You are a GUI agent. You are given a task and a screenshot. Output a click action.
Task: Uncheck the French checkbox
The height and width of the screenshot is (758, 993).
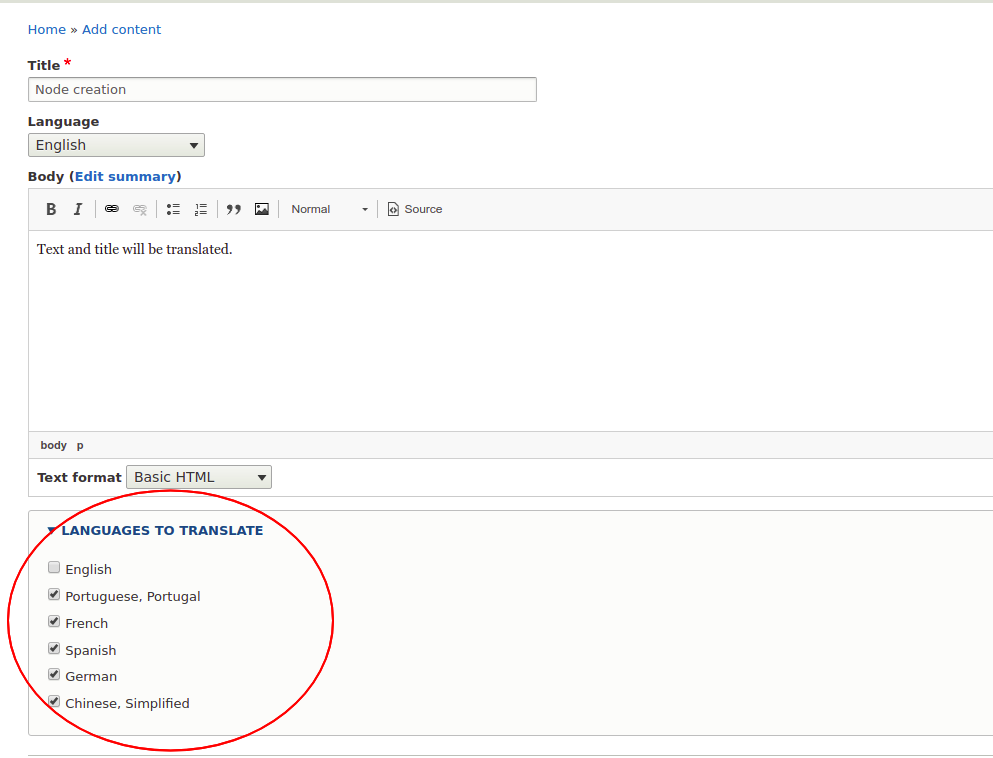click(54, 622)
